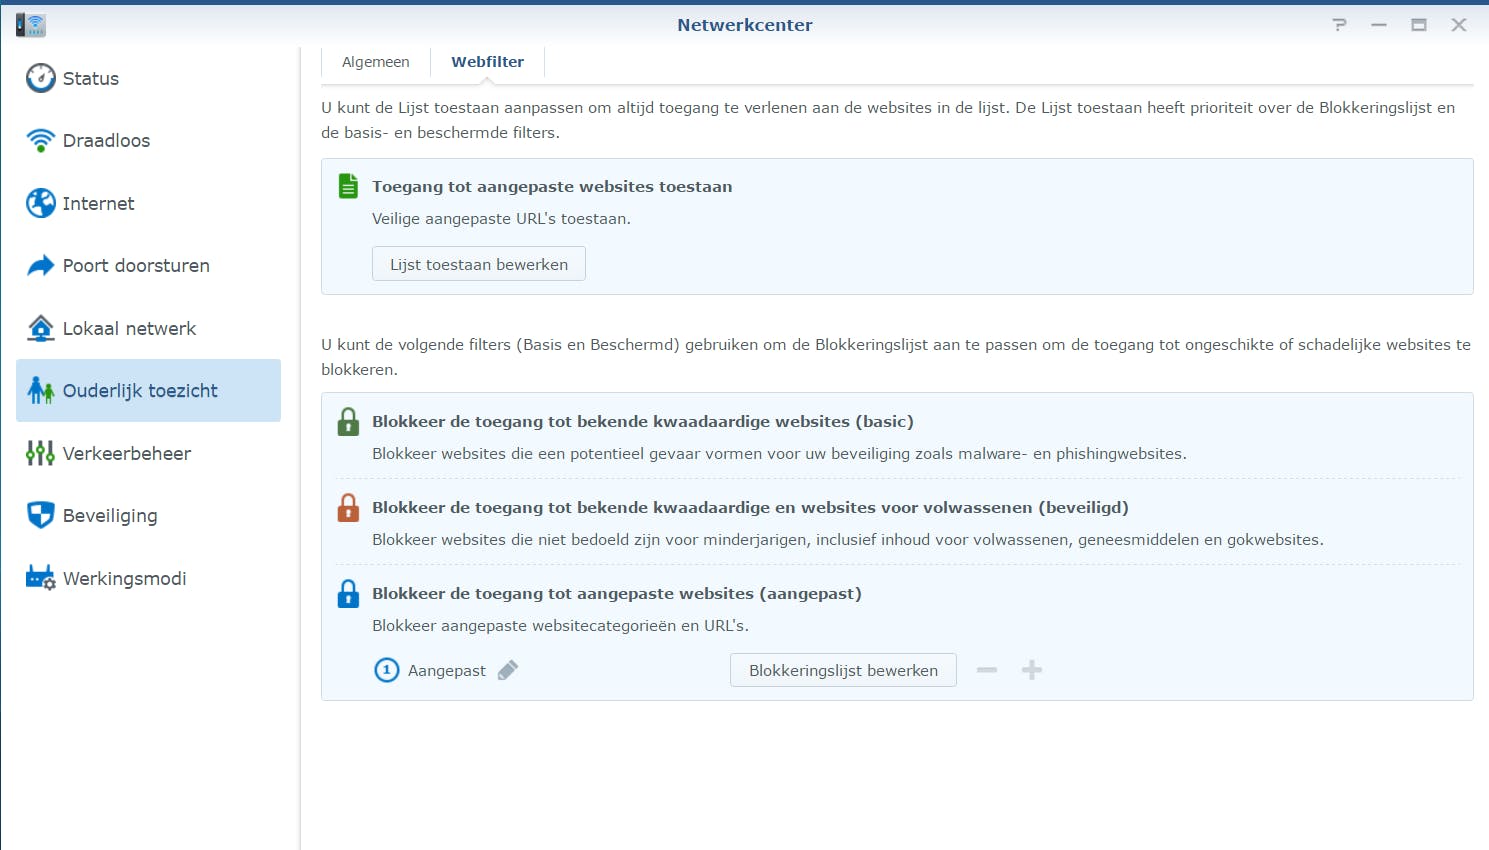Click the green lock icon of basic filter
This screenshot has height=850, width=1489.
tap(348, 422)
